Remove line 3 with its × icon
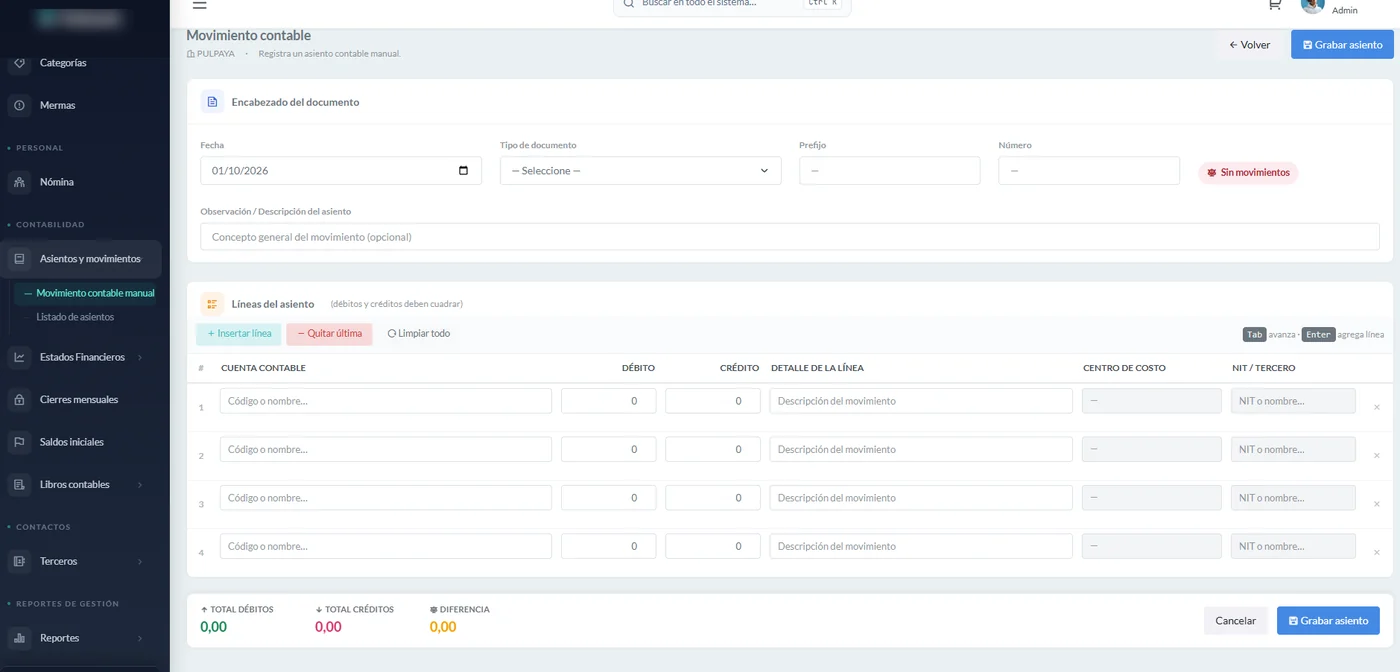The image size is (1400, 672). tap(1377, 504)
